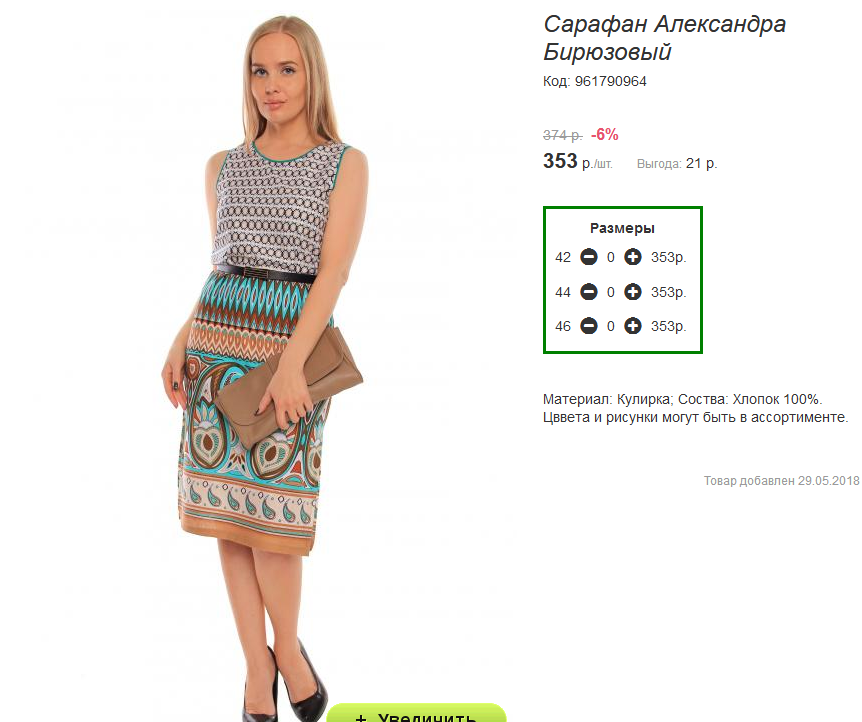Decrease quantity for size 46

pos(589,326)
